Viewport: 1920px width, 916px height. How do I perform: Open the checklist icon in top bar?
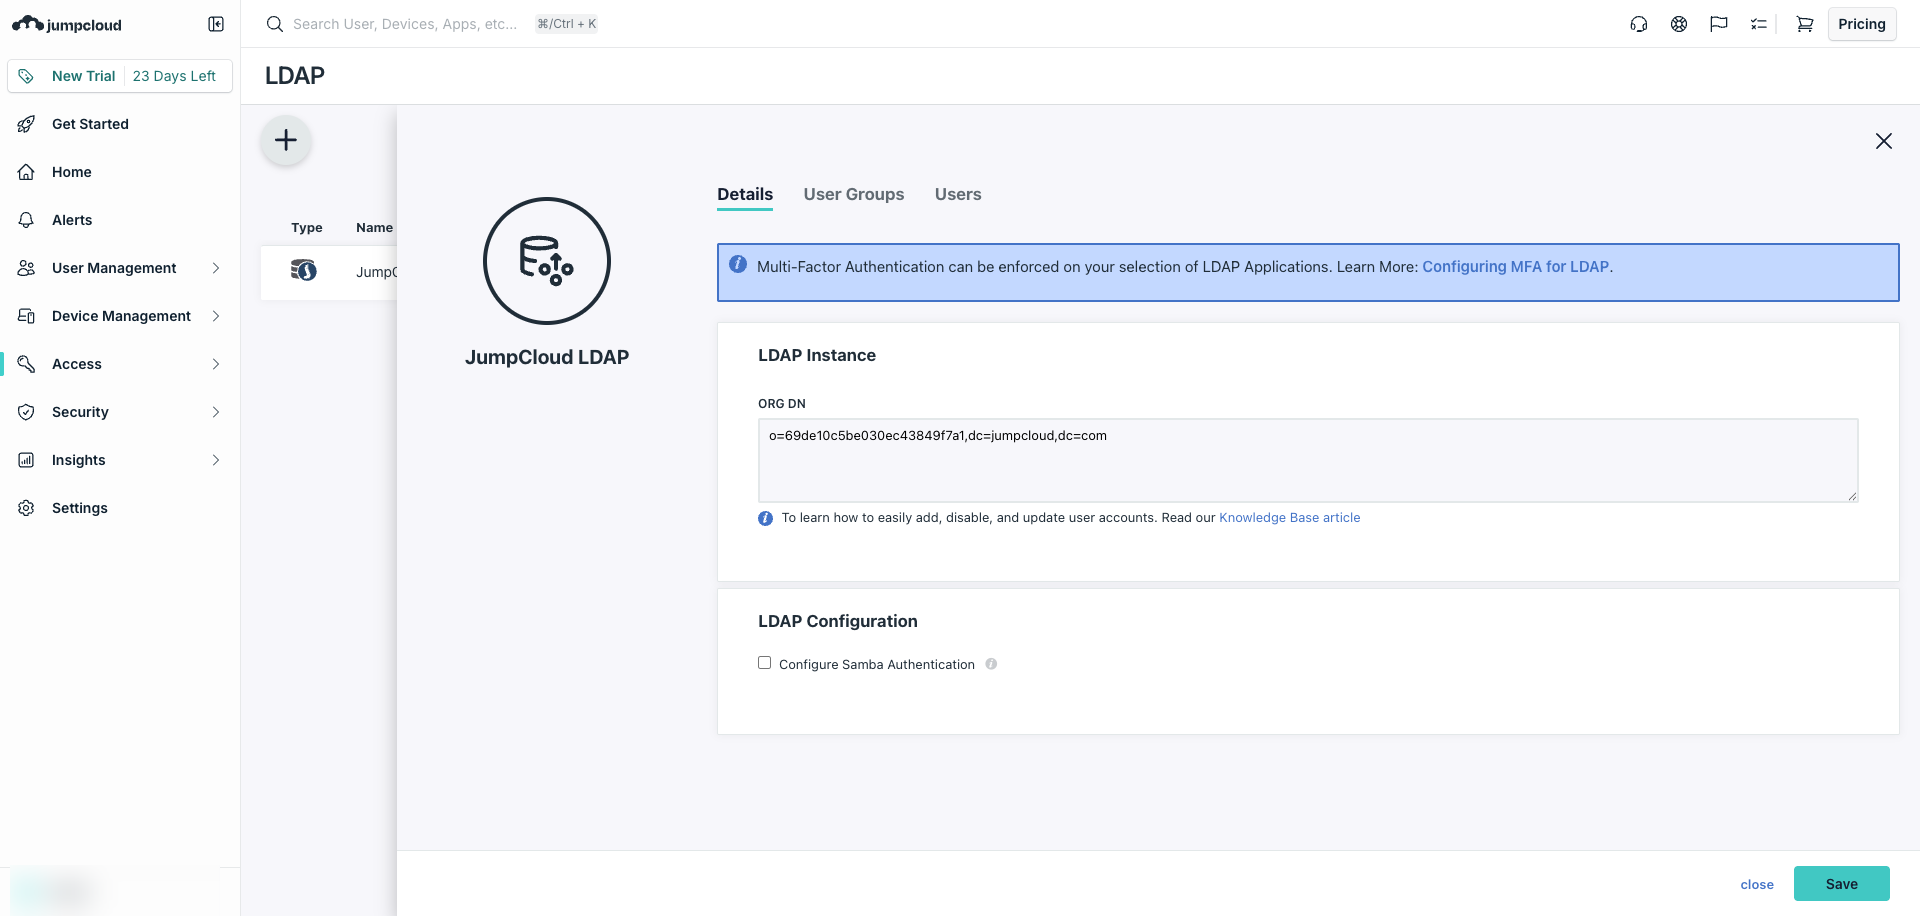click(x=1759, y=23)
